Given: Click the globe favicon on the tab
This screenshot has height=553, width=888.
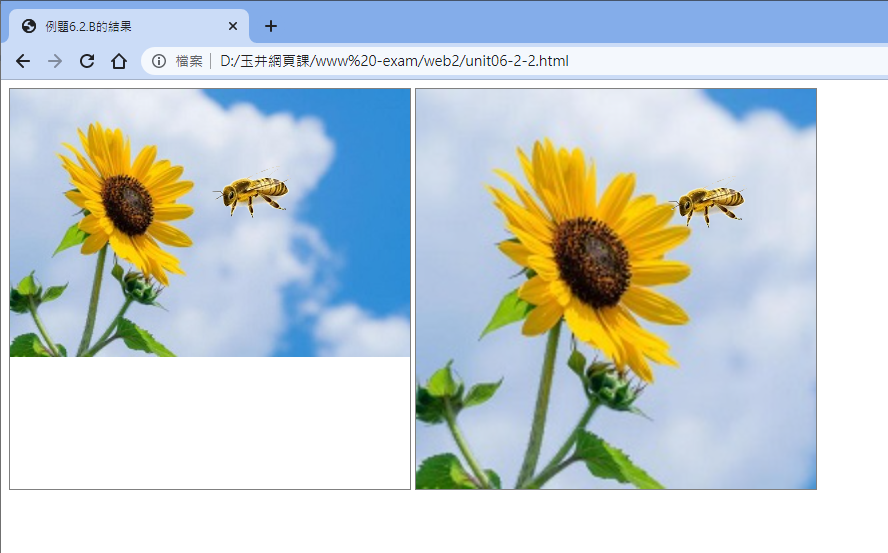Looking at the screenshot, I should click(x=29, y=26).
